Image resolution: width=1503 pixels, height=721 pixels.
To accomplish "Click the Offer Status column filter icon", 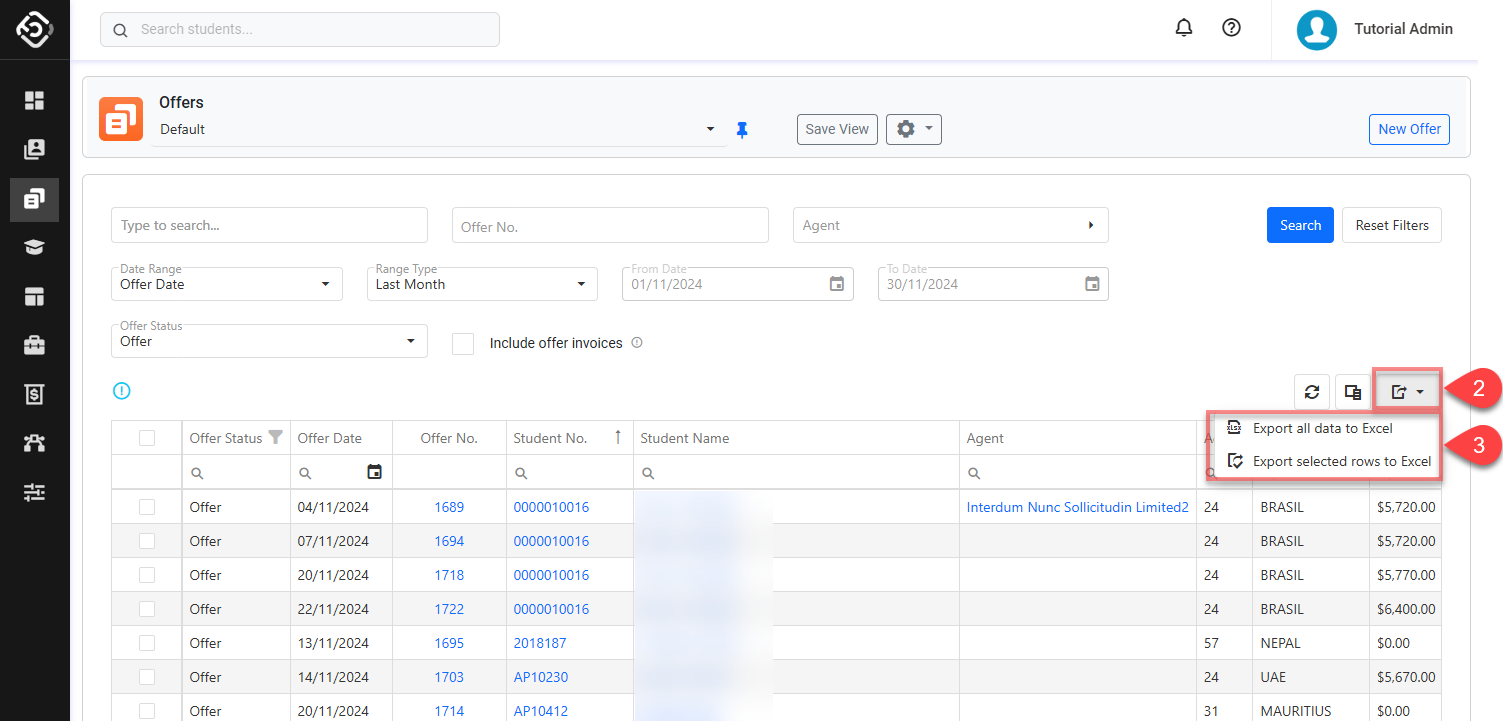I will (276, 438).
